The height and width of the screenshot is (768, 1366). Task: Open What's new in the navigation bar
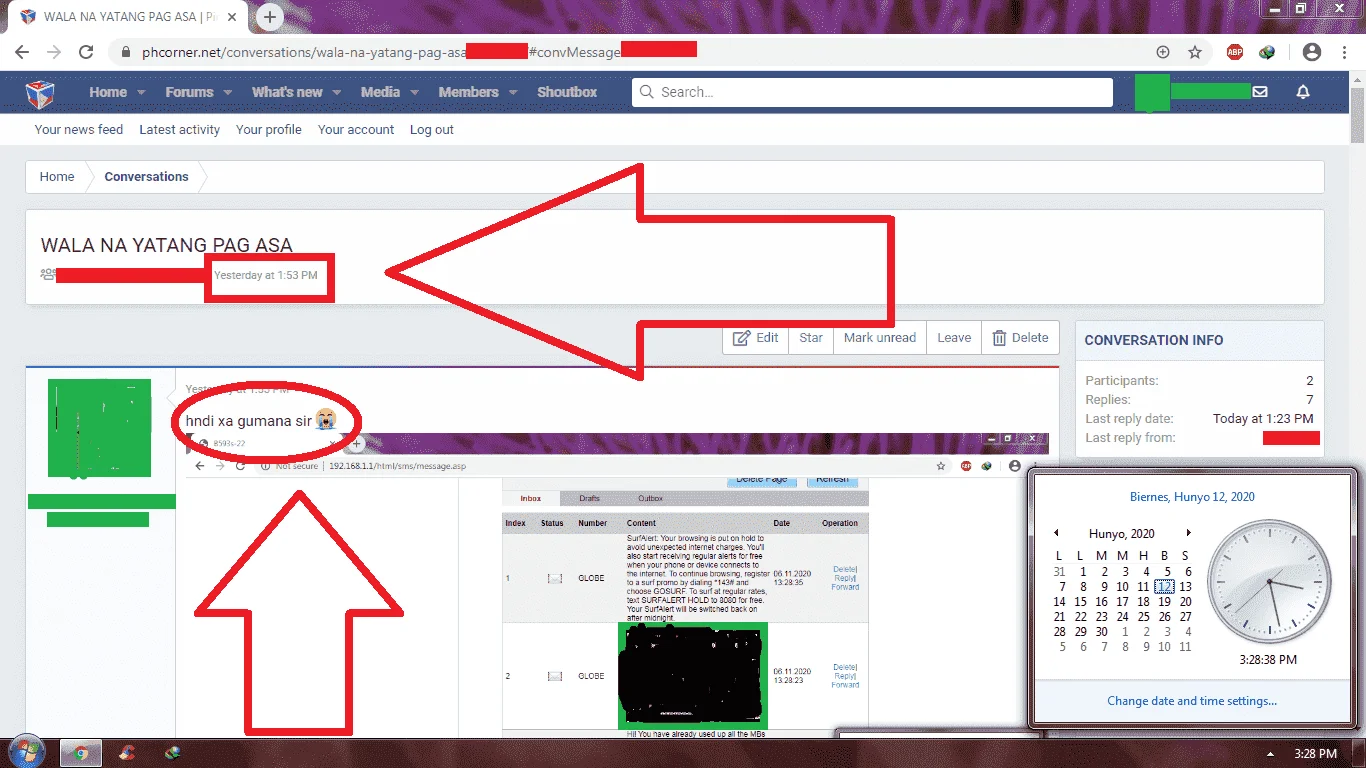287,92
